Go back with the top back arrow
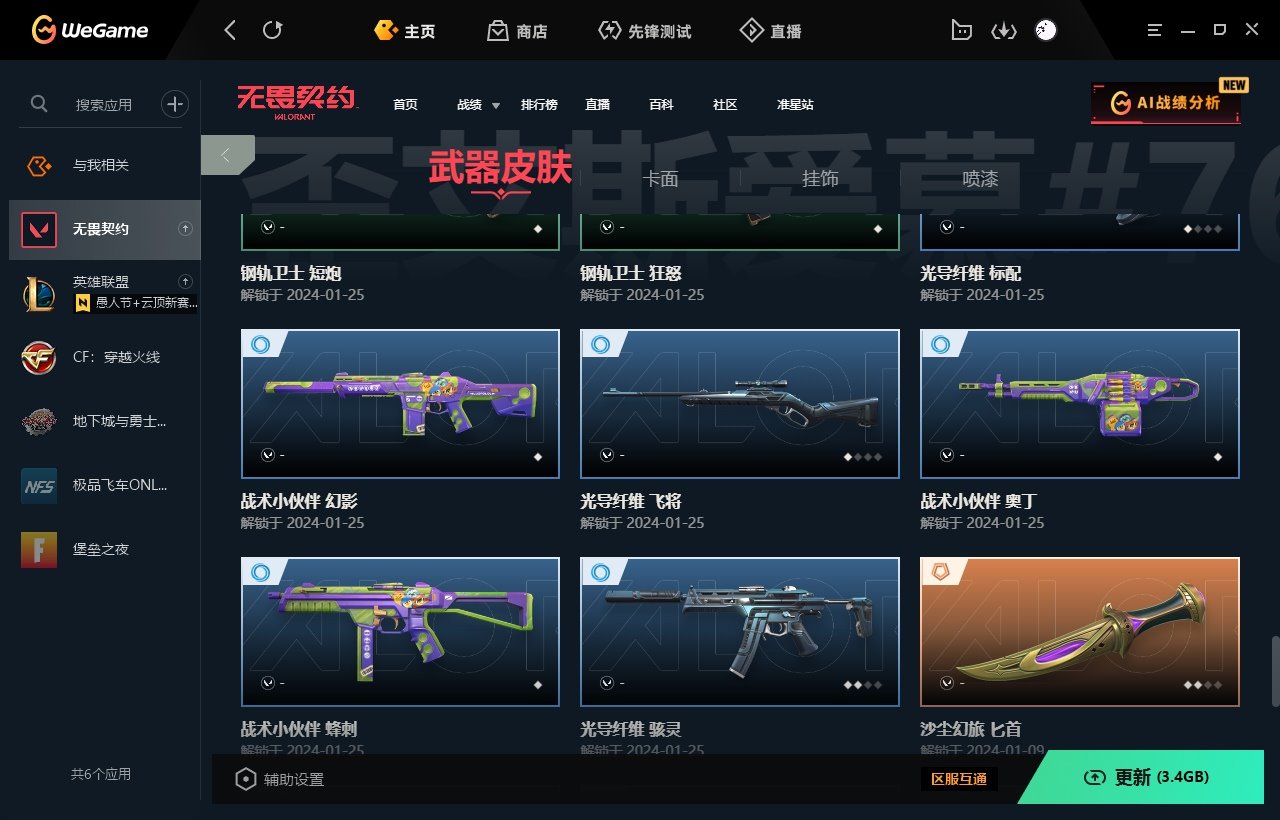This screenshot has width=1280, height=820. tap(230, 31)
